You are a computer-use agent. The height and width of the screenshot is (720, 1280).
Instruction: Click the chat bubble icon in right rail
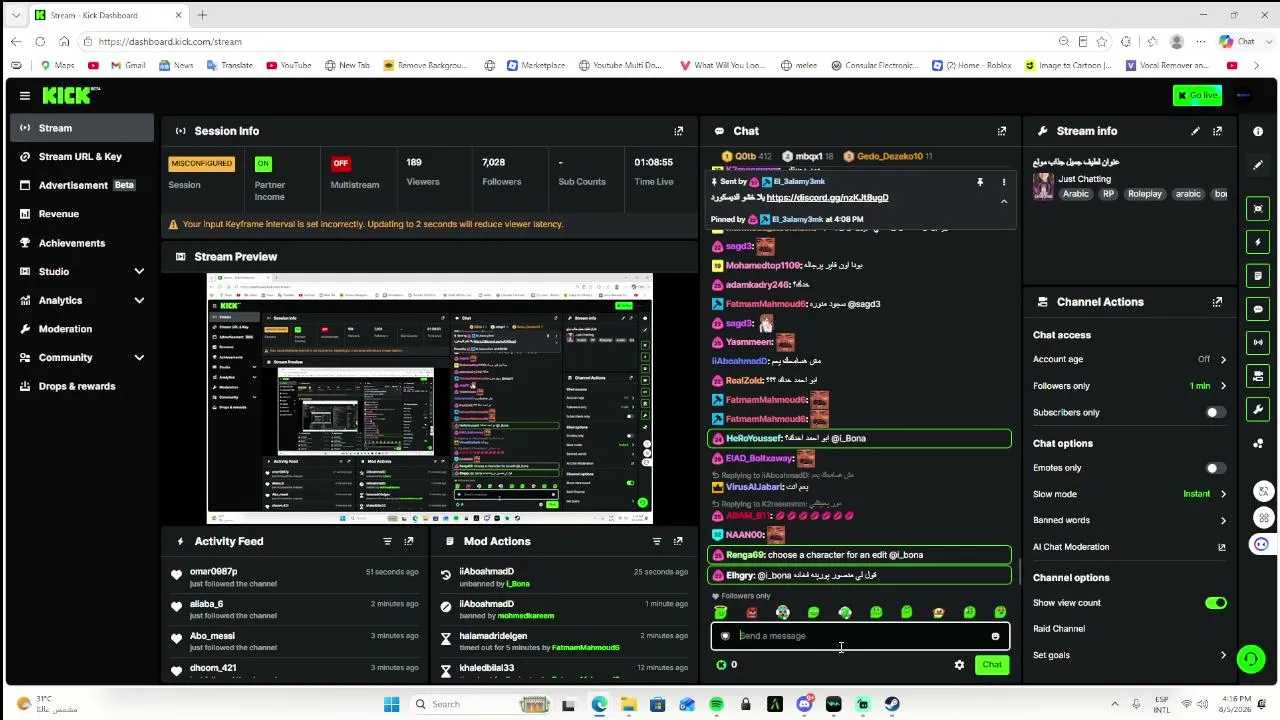(x=1258, y=309)
